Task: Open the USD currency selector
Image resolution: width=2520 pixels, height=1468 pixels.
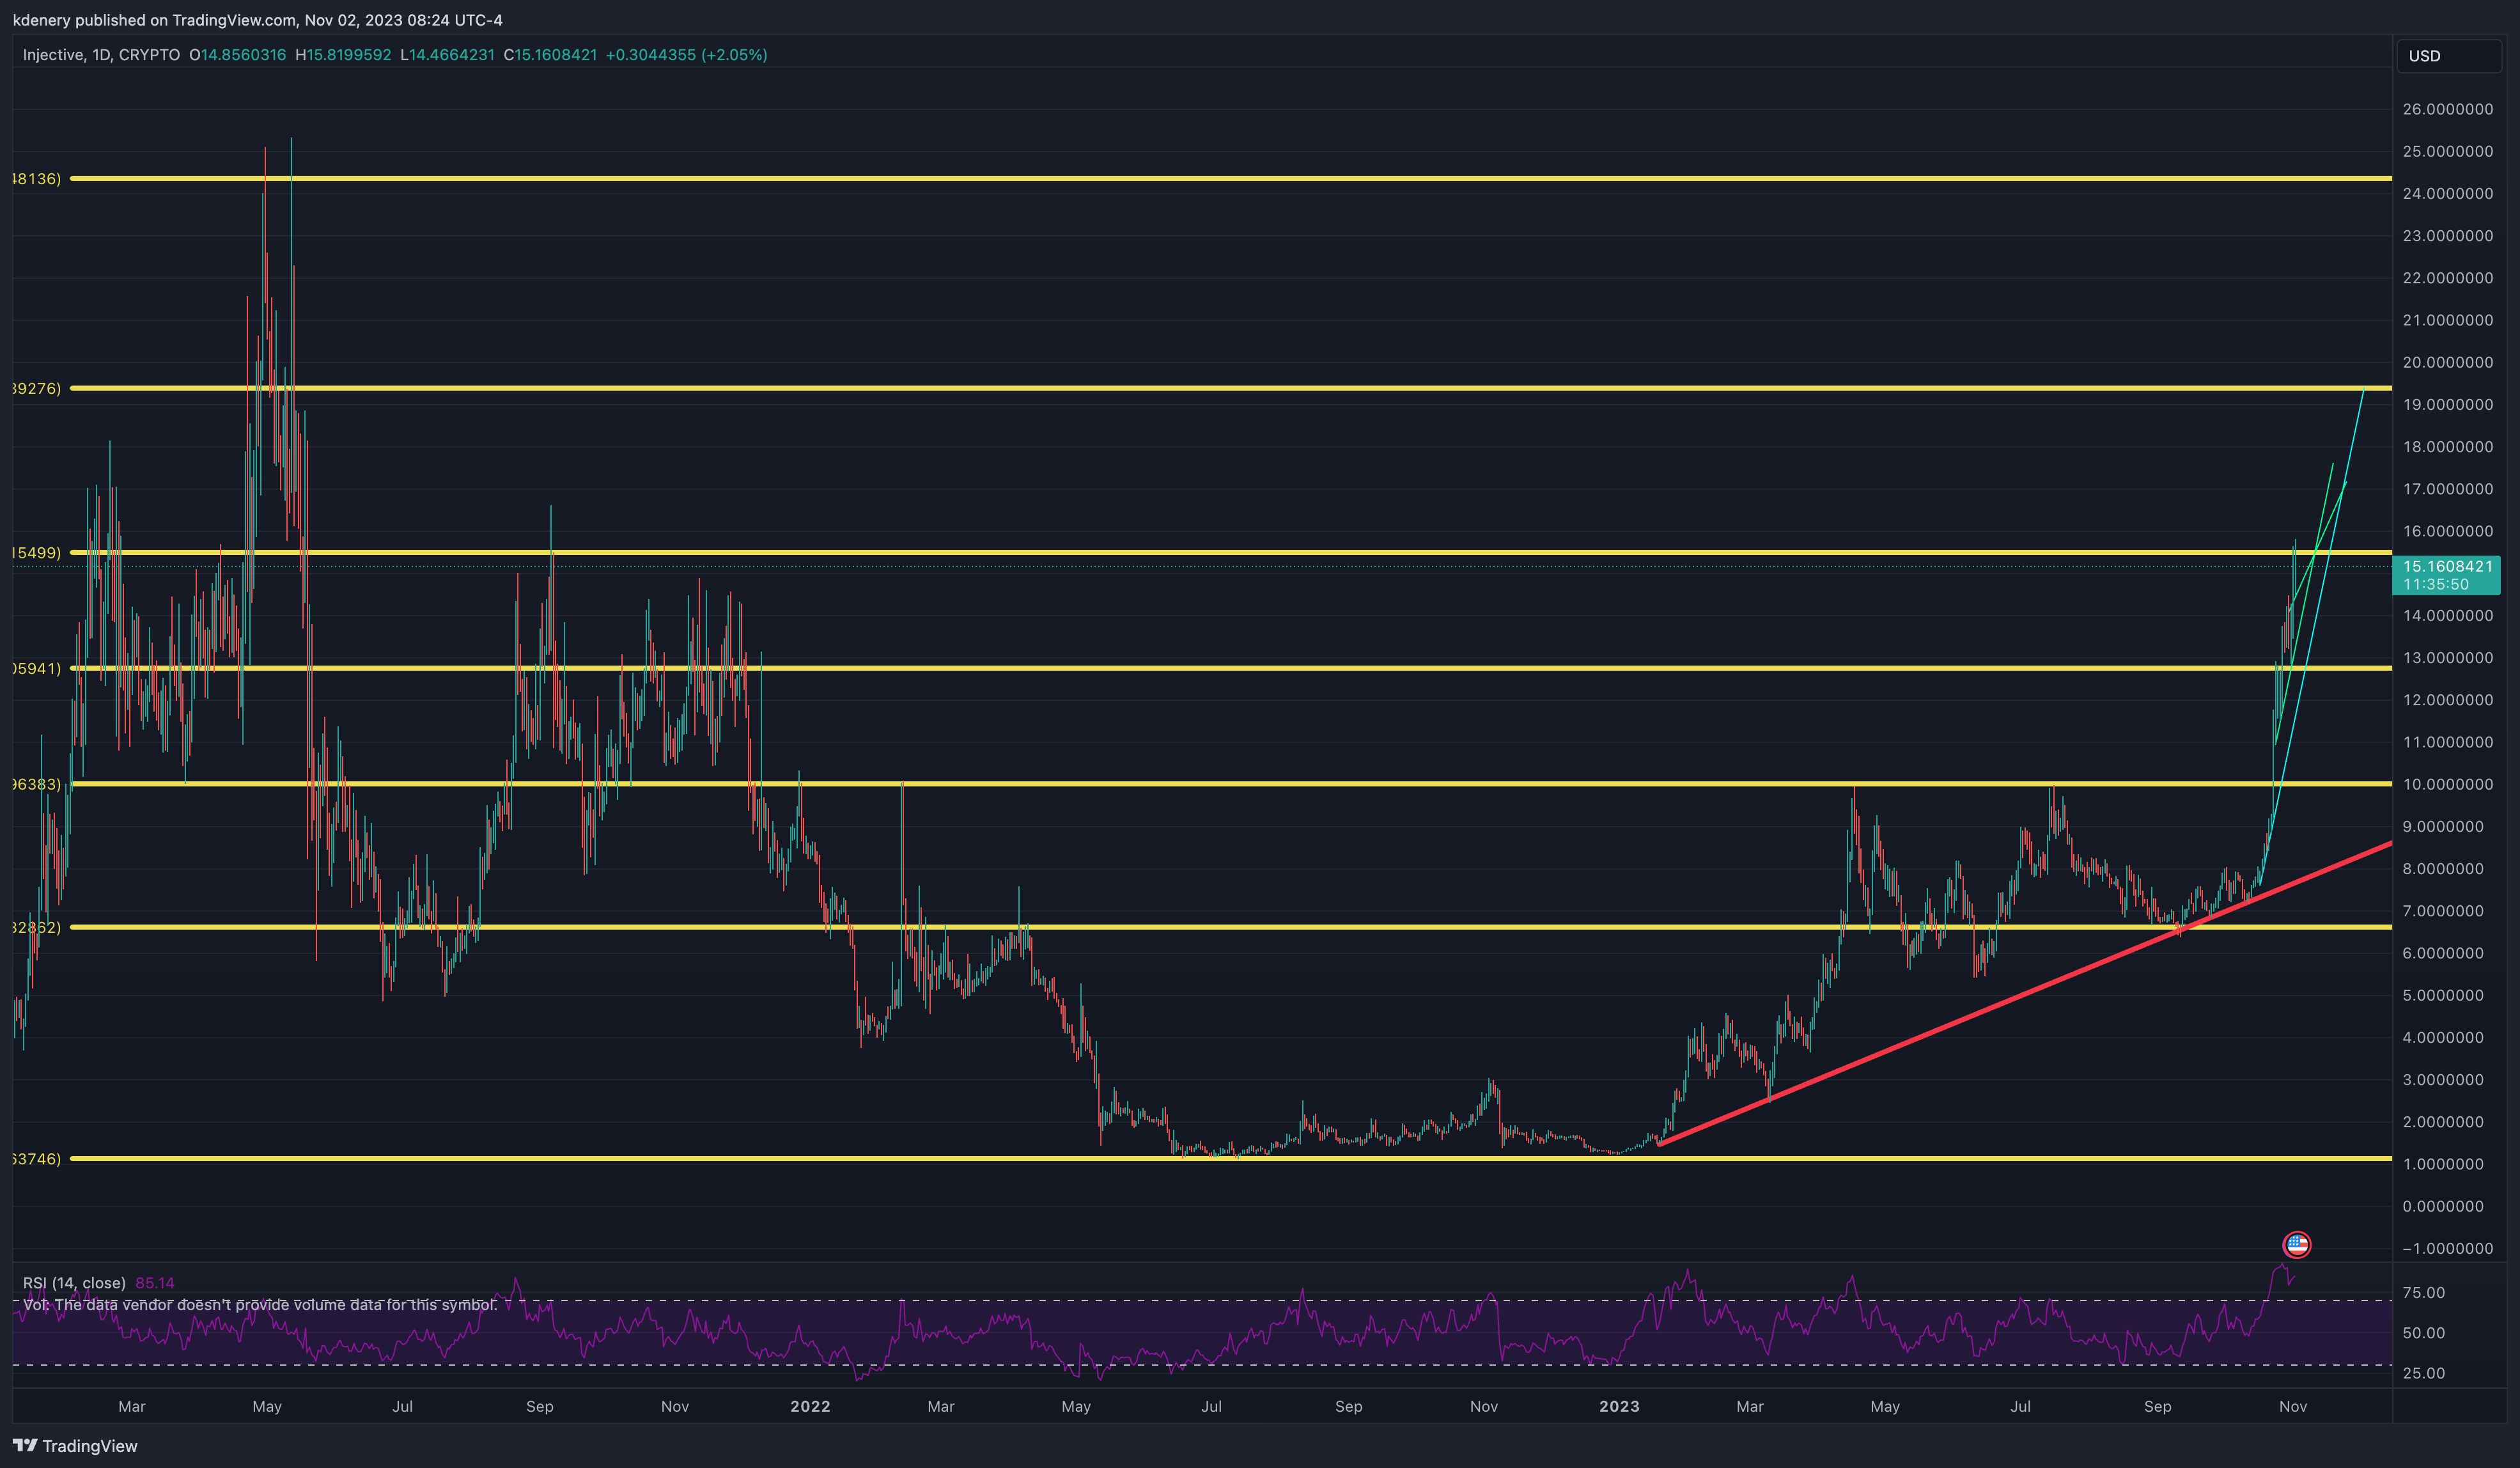Action: pyautogui.click(x=2449, y=56)
